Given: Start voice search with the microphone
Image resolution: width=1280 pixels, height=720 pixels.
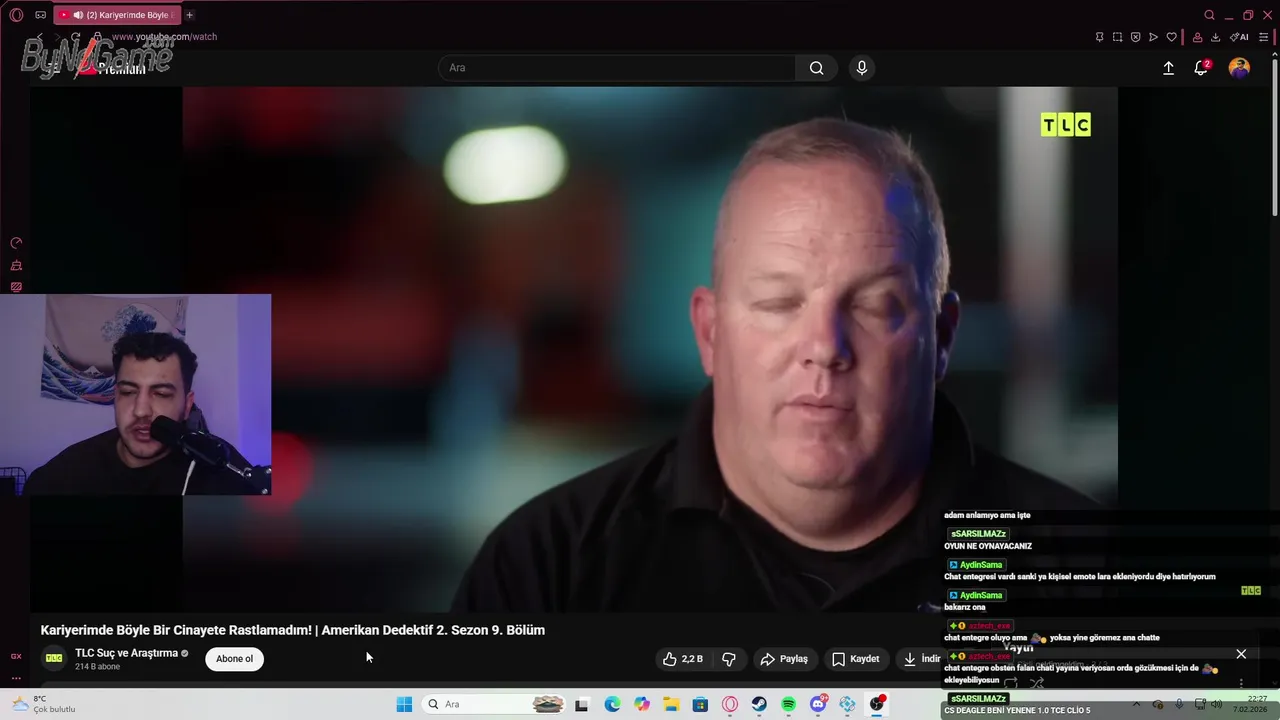Looking at the screenshot, I should [x=862, y=68].
